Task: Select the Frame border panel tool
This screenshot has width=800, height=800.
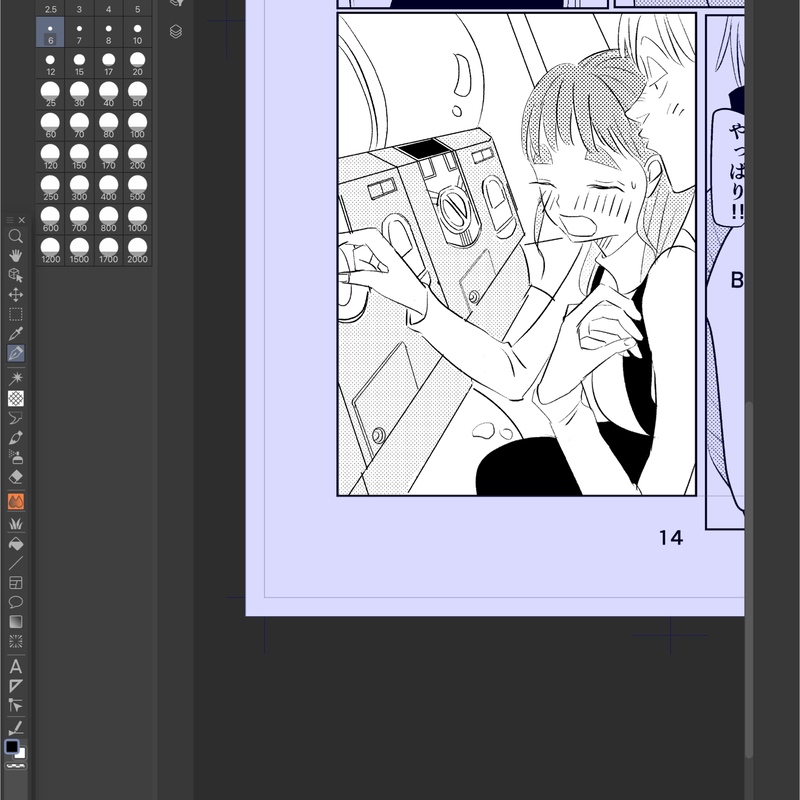Action: pyautogui.click(x=16, y=583)
